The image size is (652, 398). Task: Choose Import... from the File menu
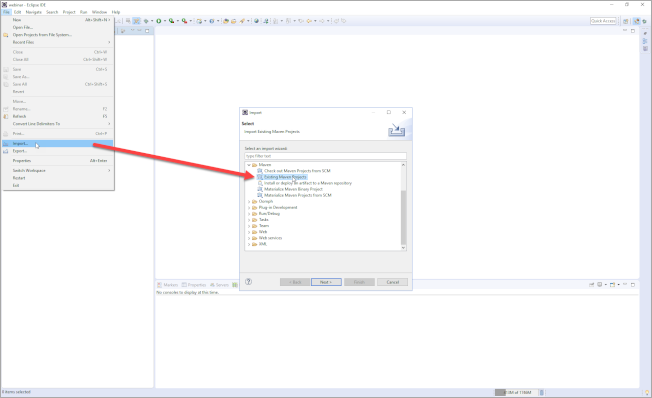58,143
